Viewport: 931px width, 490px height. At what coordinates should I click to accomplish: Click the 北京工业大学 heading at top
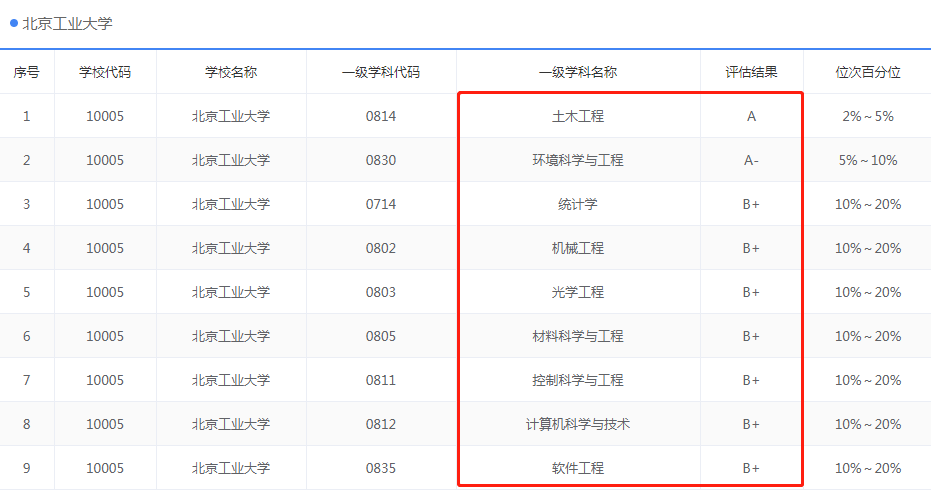tap(67, 24)
